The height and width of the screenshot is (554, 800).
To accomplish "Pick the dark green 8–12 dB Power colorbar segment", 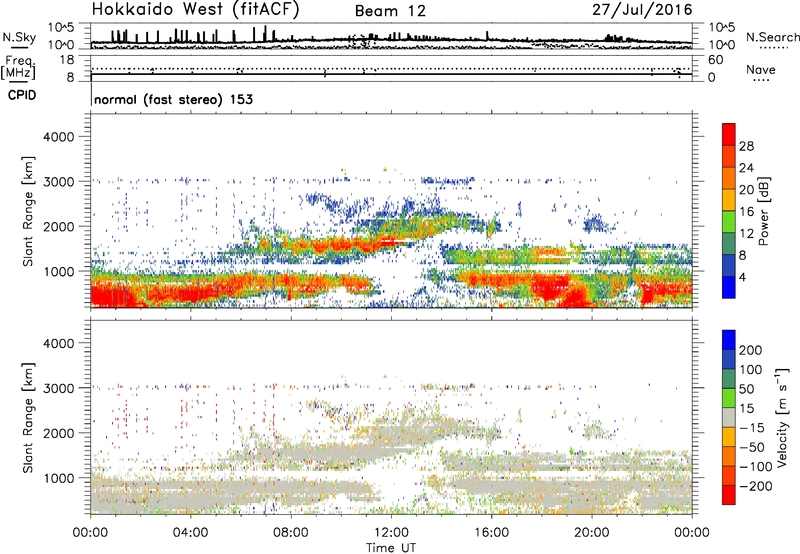I will pyautogui.click(x=729, y=243).
